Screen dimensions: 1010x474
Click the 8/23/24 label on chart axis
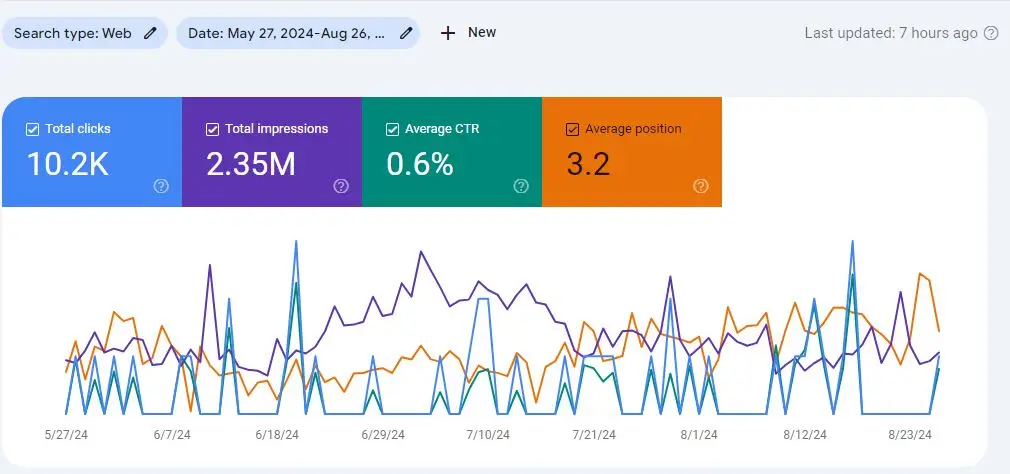tap(911, 435)
